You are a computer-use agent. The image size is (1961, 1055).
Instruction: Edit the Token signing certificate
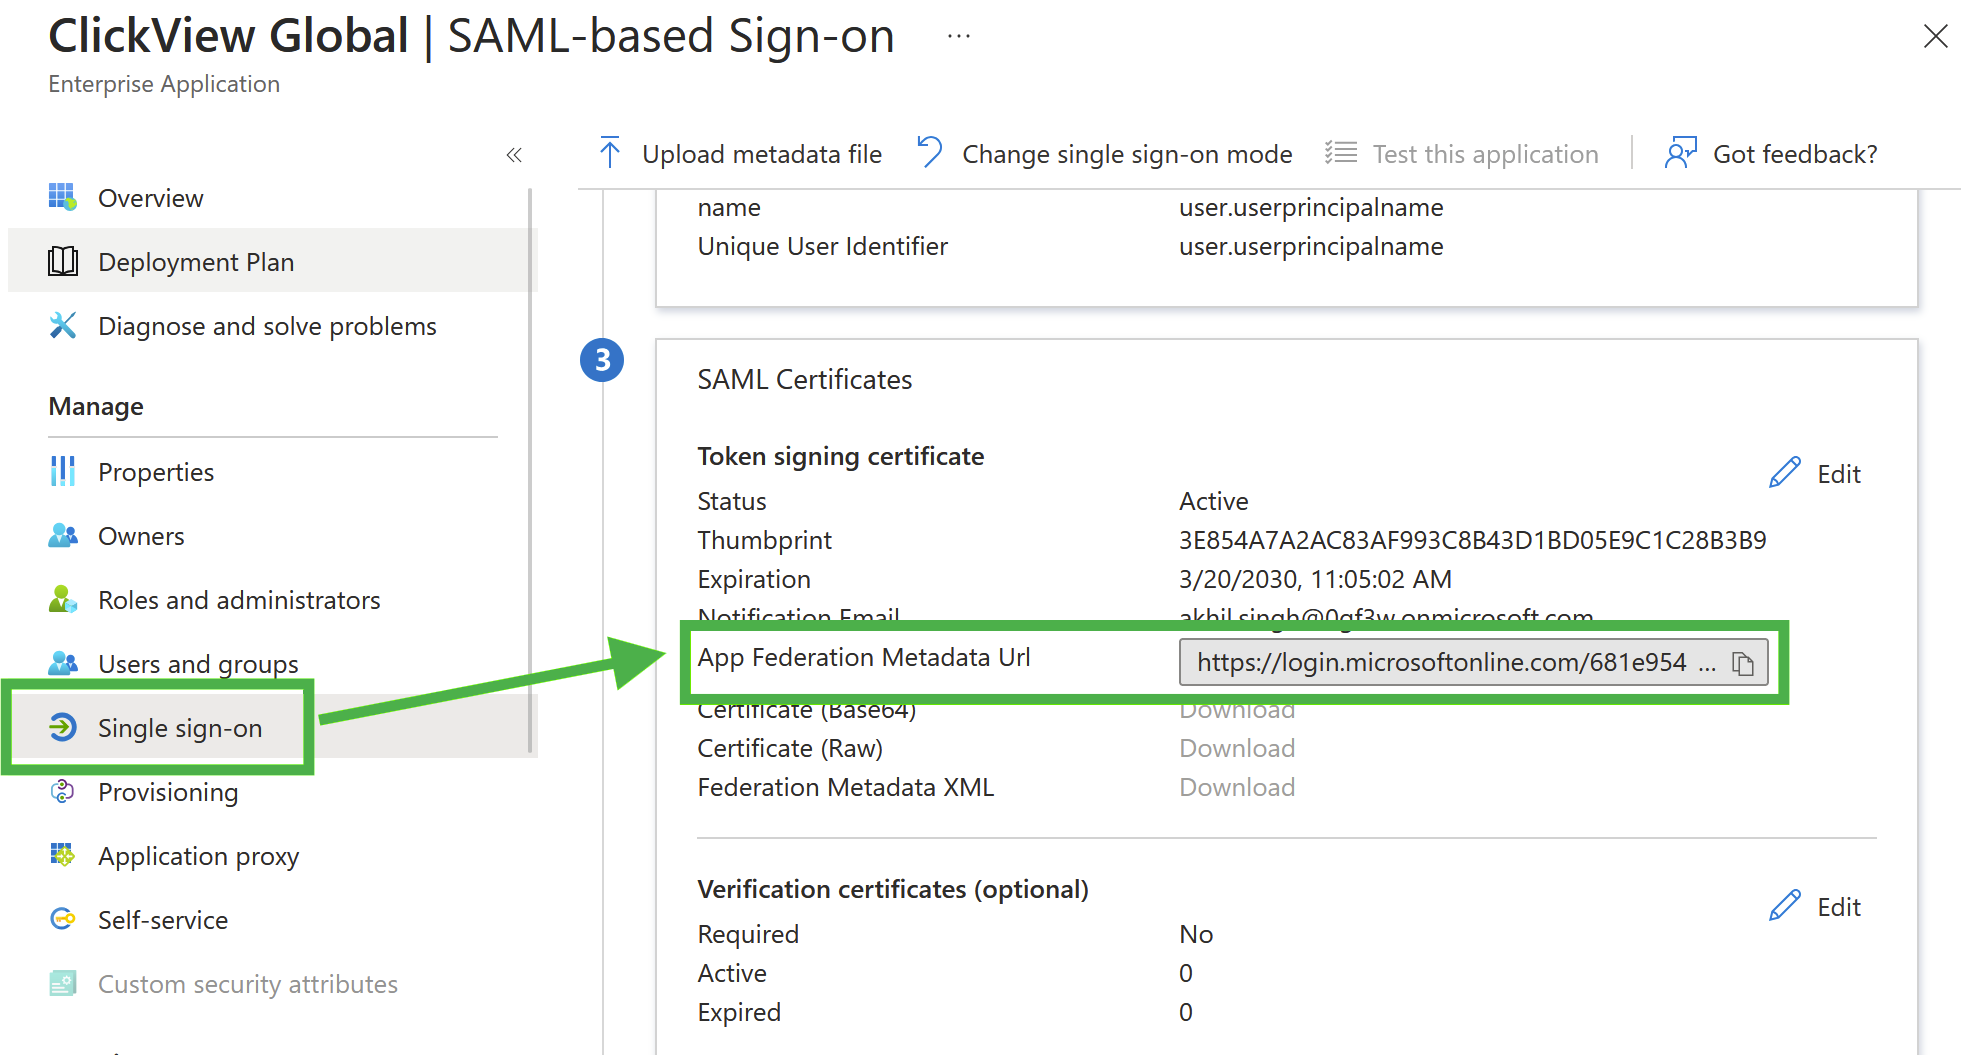1815,474
